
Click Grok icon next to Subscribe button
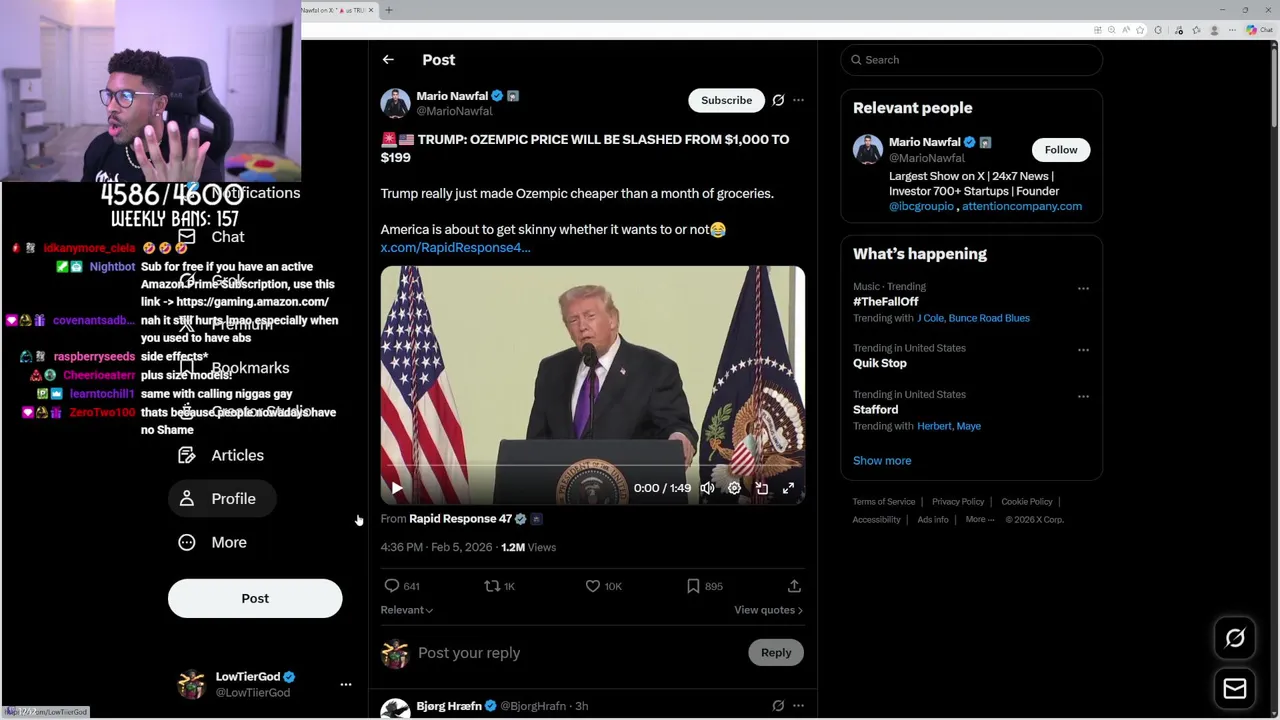click(x=778, y=100)
